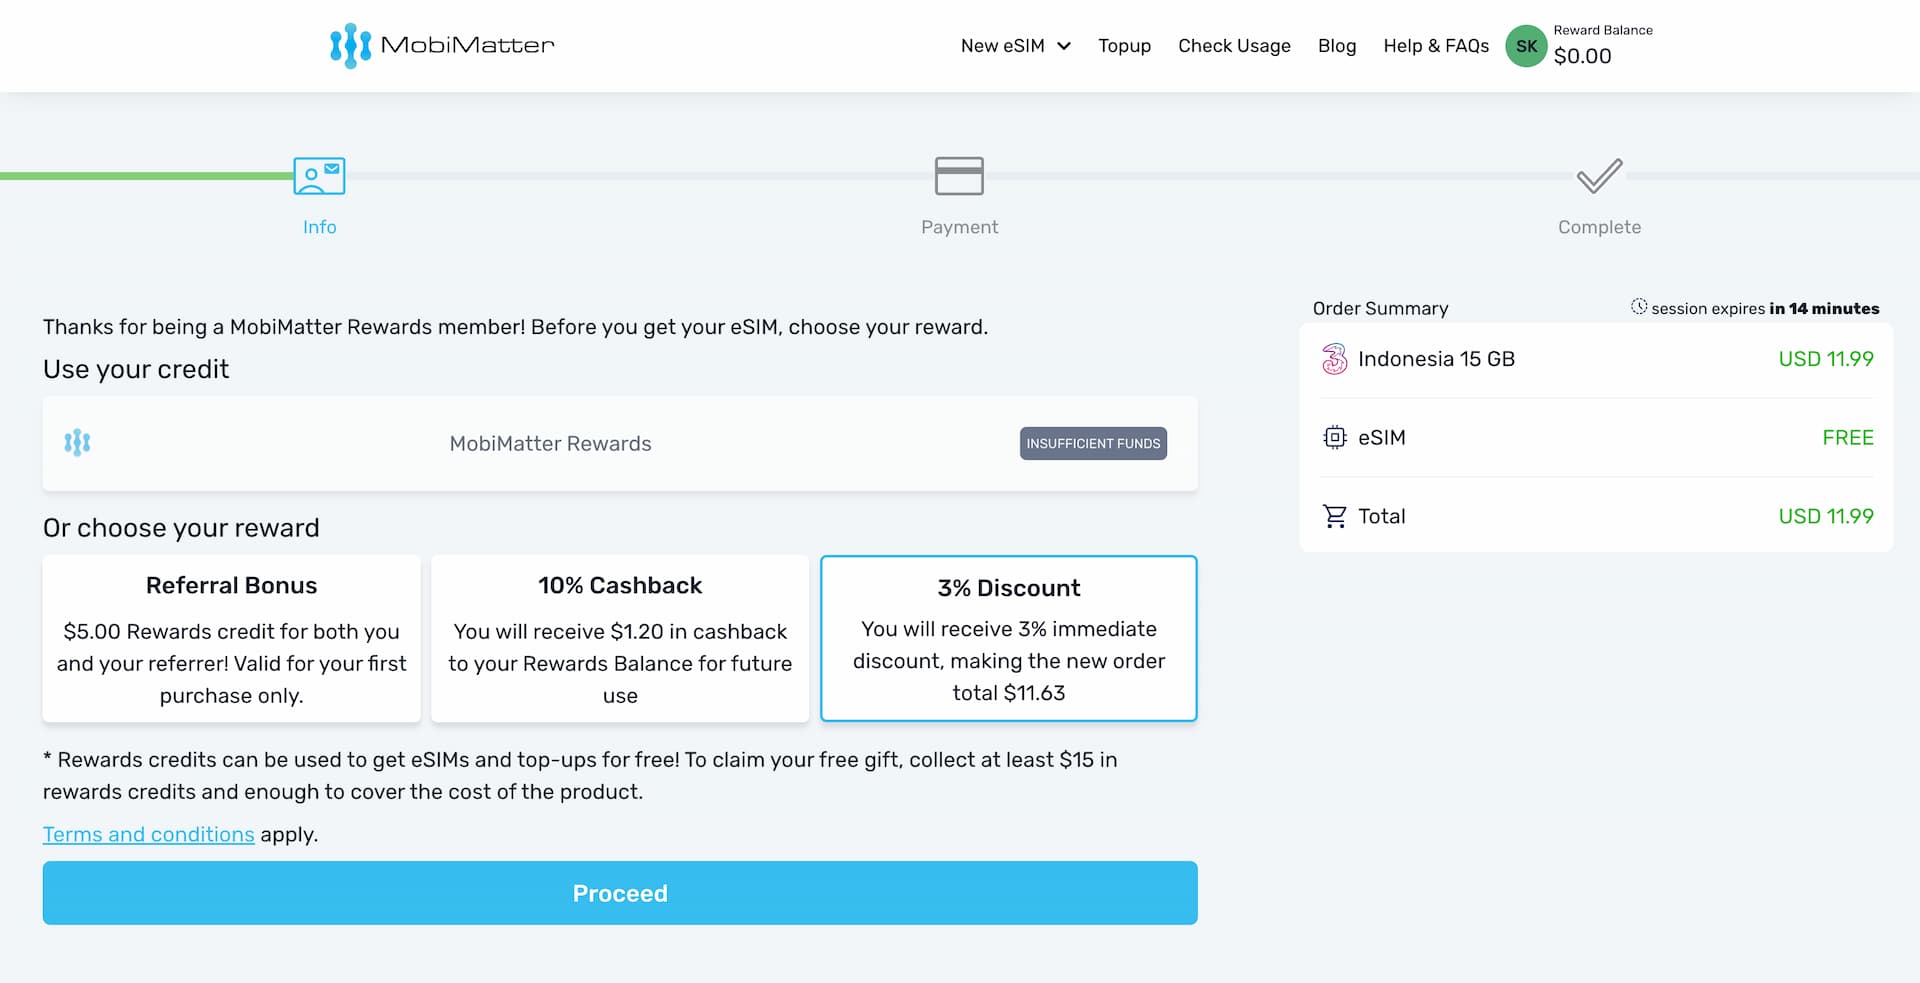Visit the Blog
The height and width of the screenshot is (983, 1920).
(x=1337, y=46)
